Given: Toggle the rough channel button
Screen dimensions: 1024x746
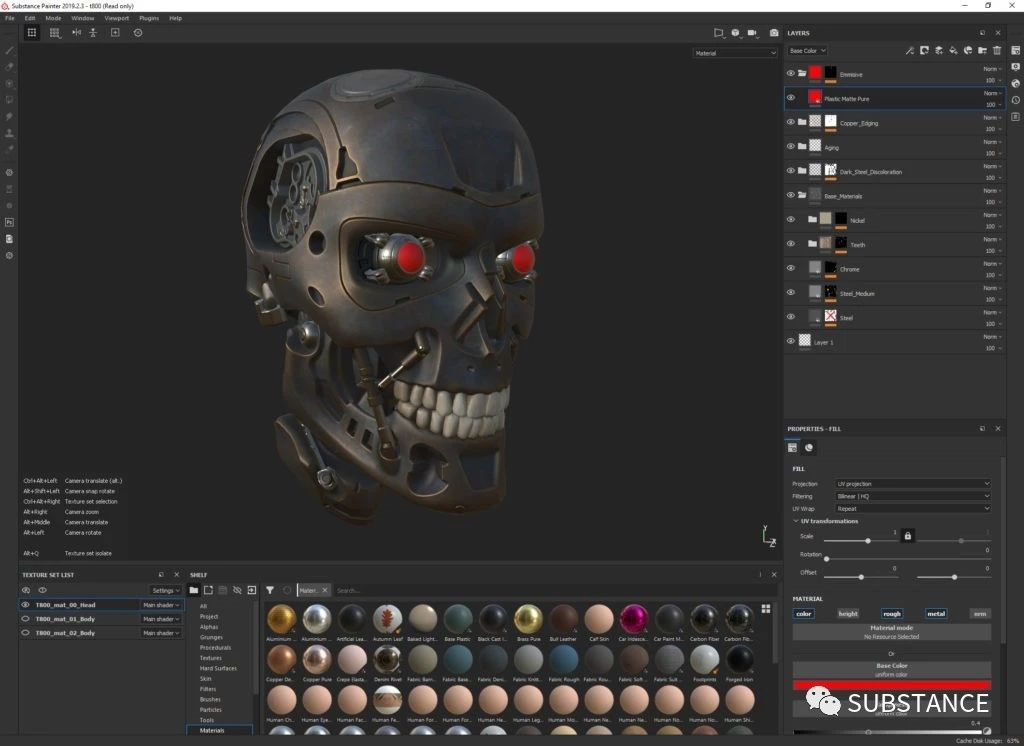Looking at the screenshot, I should click(892, 613).
